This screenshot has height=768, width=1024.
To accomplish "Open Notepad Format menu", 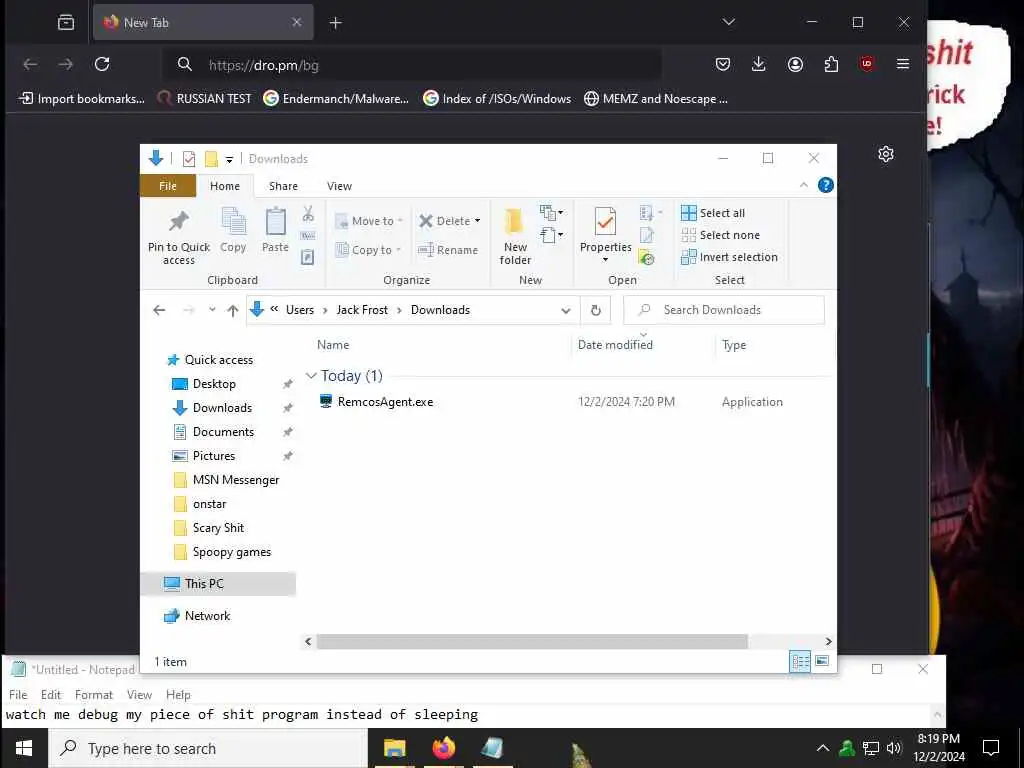I will click(x=93, y=695).
